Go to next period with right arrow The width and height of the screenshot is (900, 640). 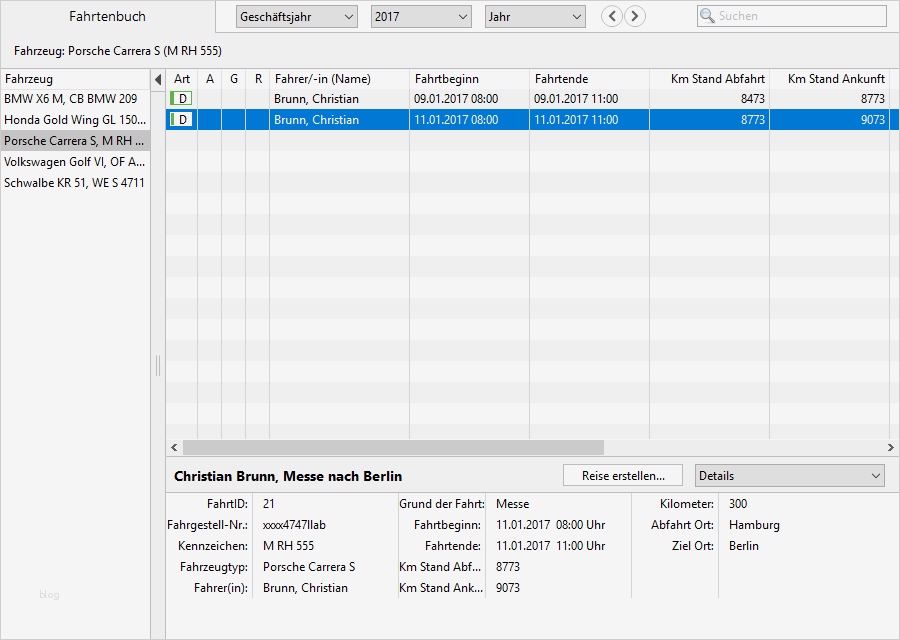635,17
